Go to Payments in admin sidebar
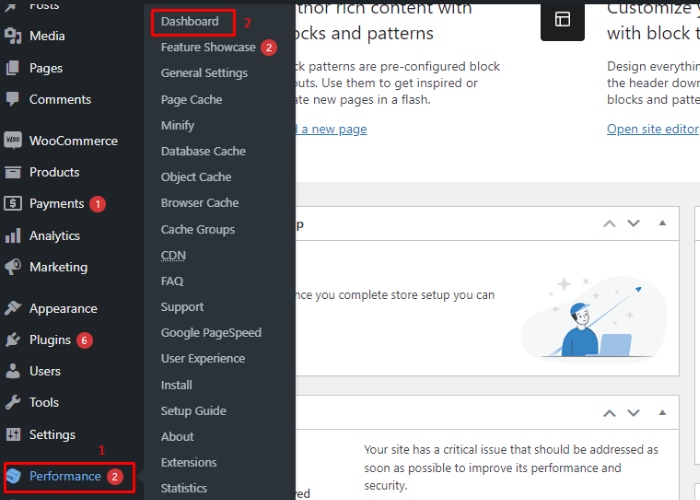 coord(57,204)
